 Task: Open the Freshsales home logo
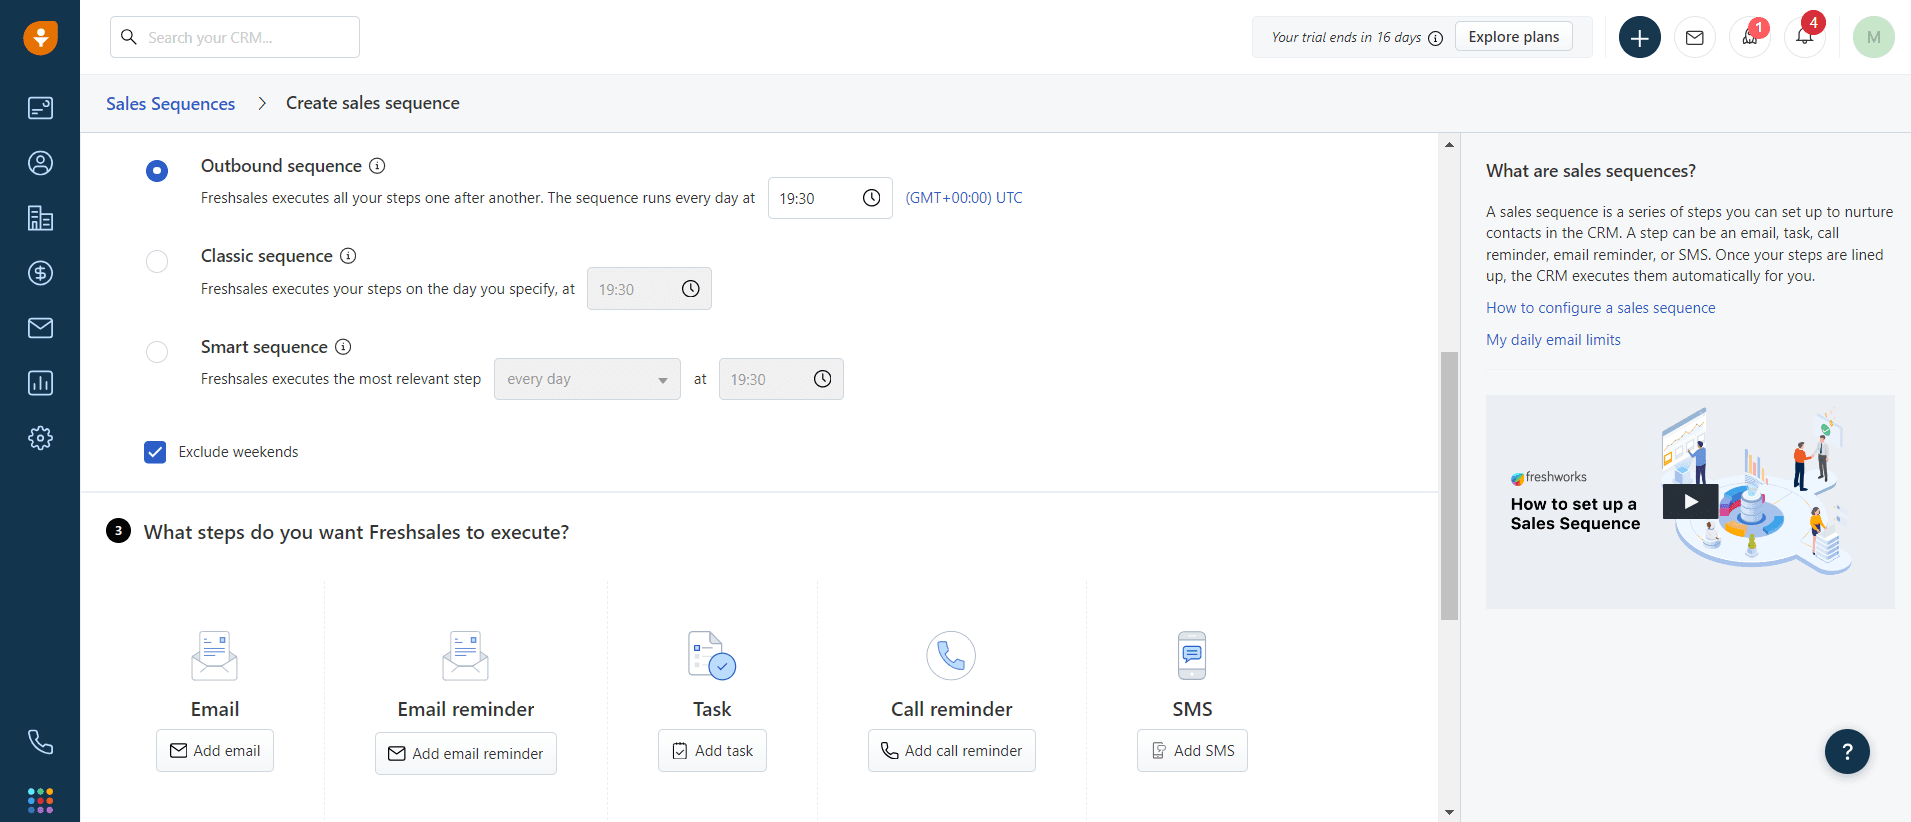point(40,38)
